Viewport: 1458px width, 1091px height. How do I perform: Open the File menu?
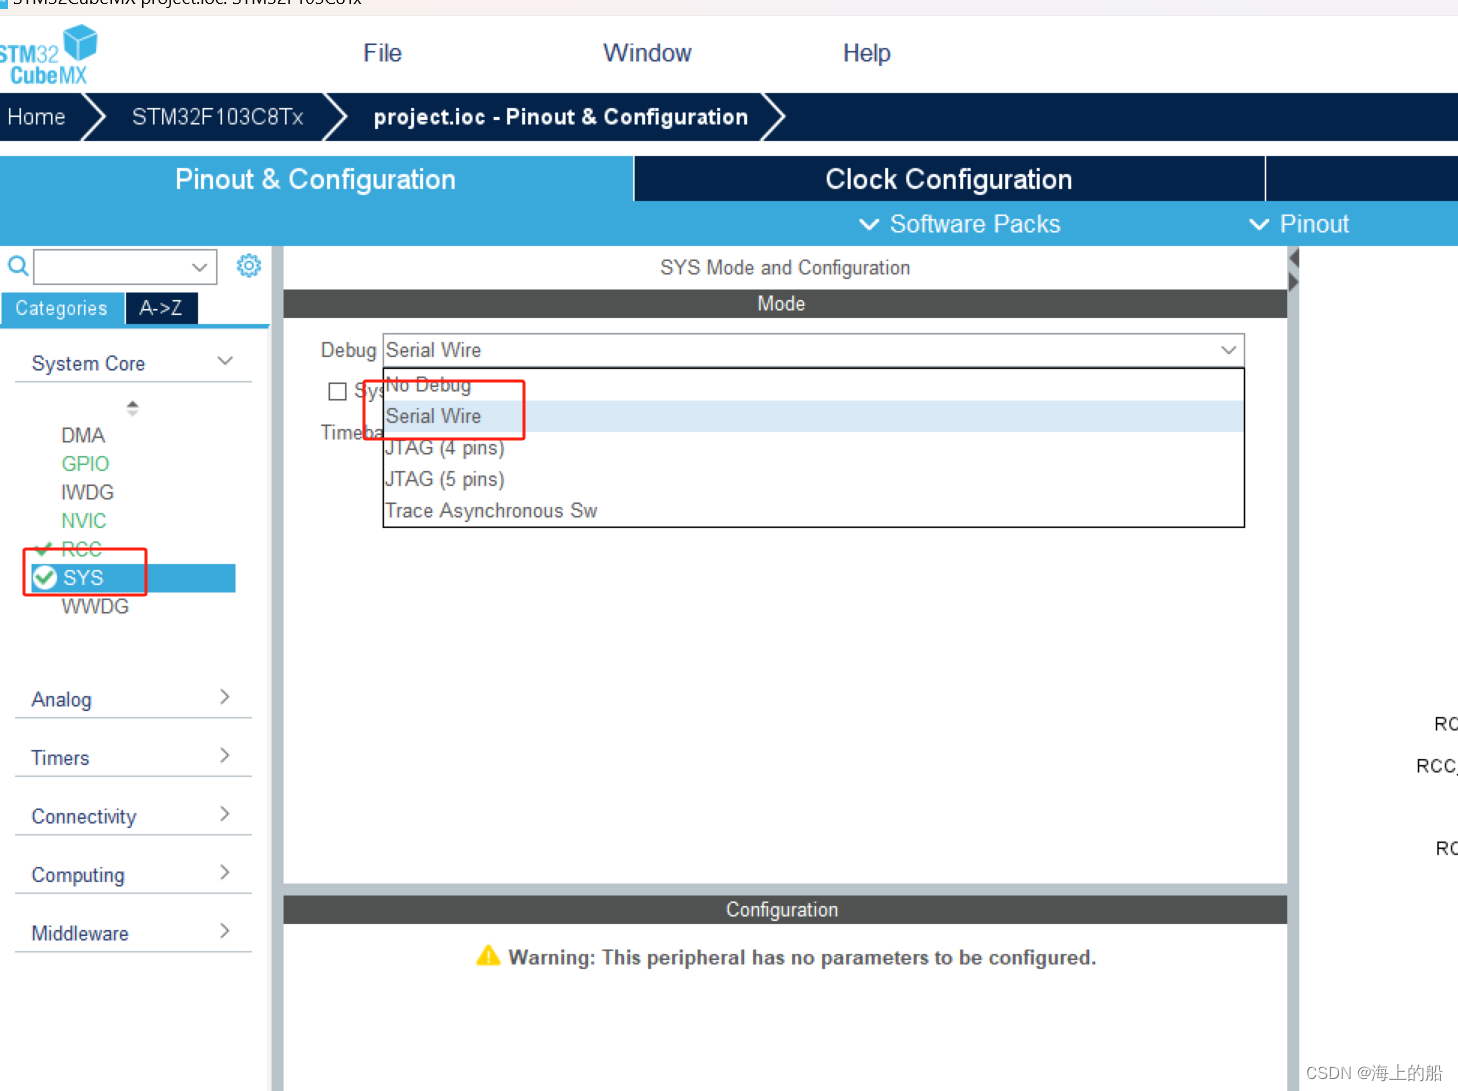(x=382, y=53)
